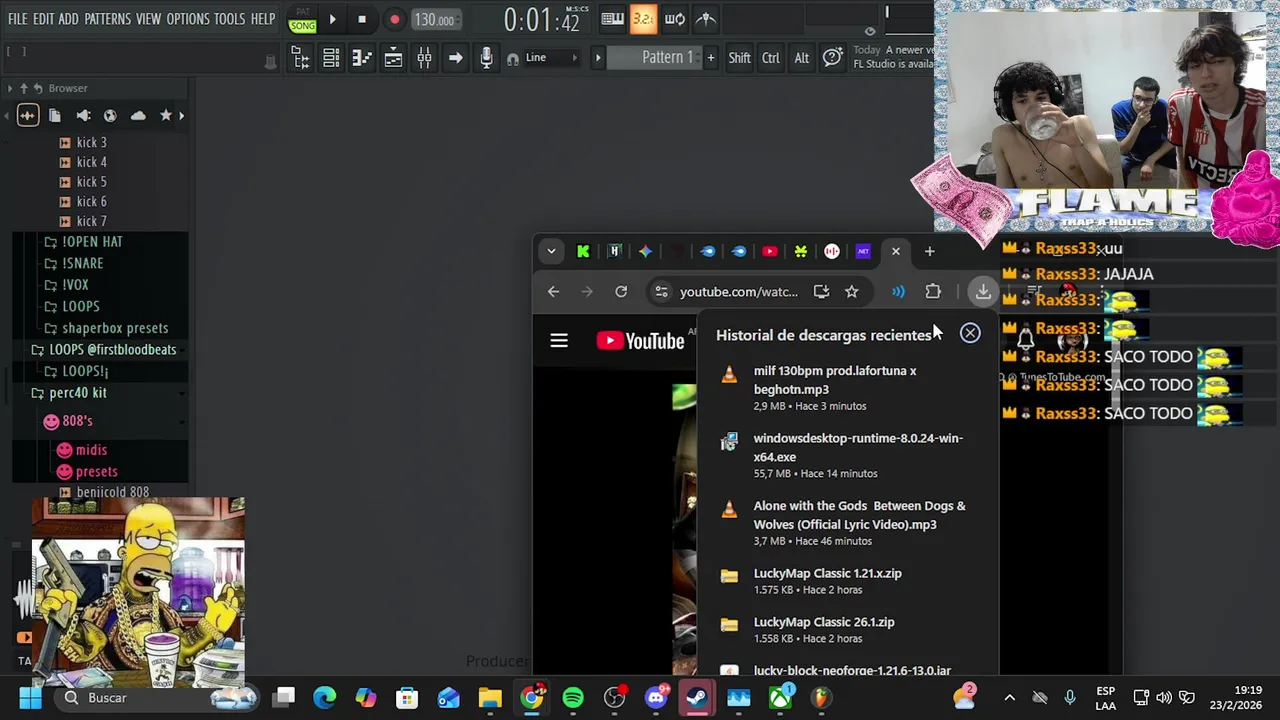Stop playback in FL Studio
1280x720 pixels.
tap(362, 19)
